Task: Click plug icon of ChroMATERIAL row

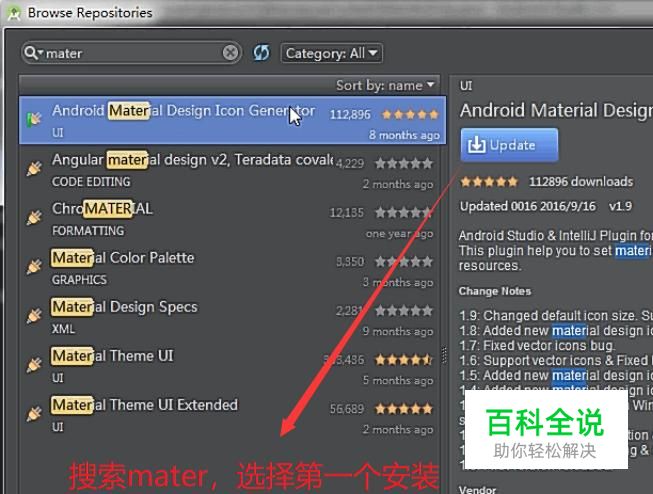Action: (x=34, y=217)
